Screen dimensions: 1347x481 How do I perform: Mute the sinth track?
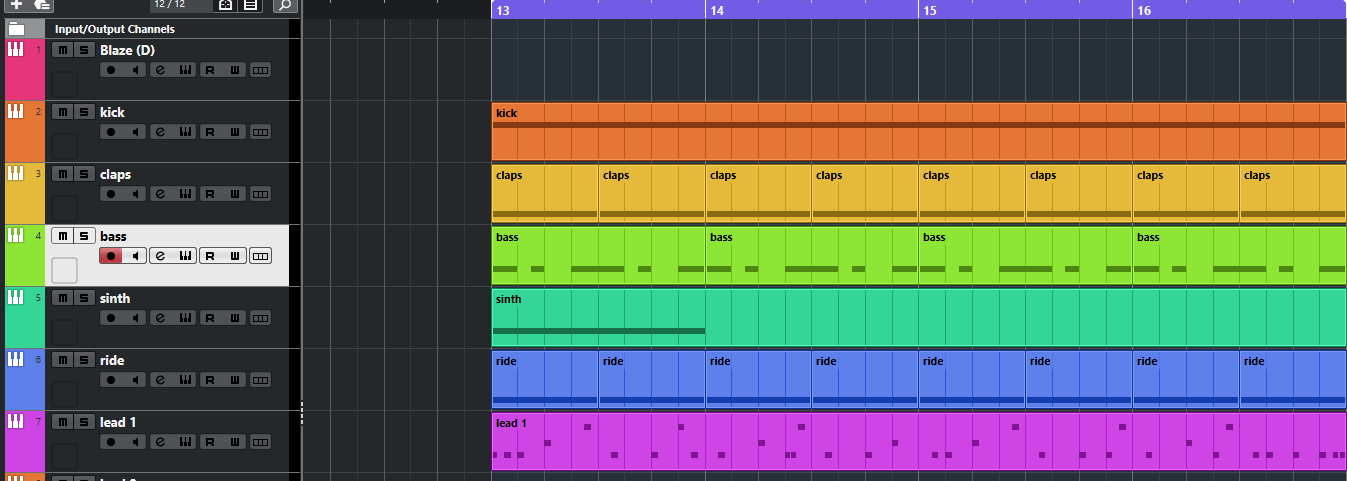pyautogui.click(x=62, y=298)
